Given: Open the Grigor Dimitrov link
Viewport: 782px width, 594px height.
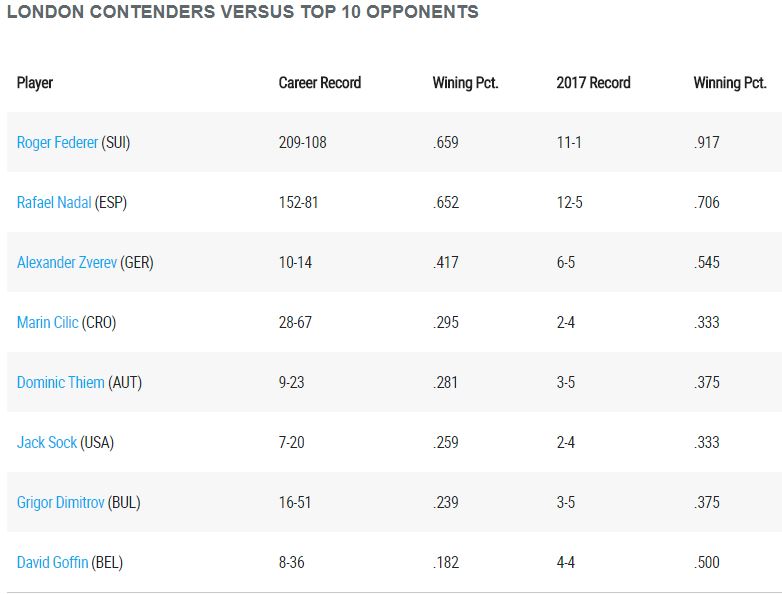Looking at the screenshot, I should (60, 503).
